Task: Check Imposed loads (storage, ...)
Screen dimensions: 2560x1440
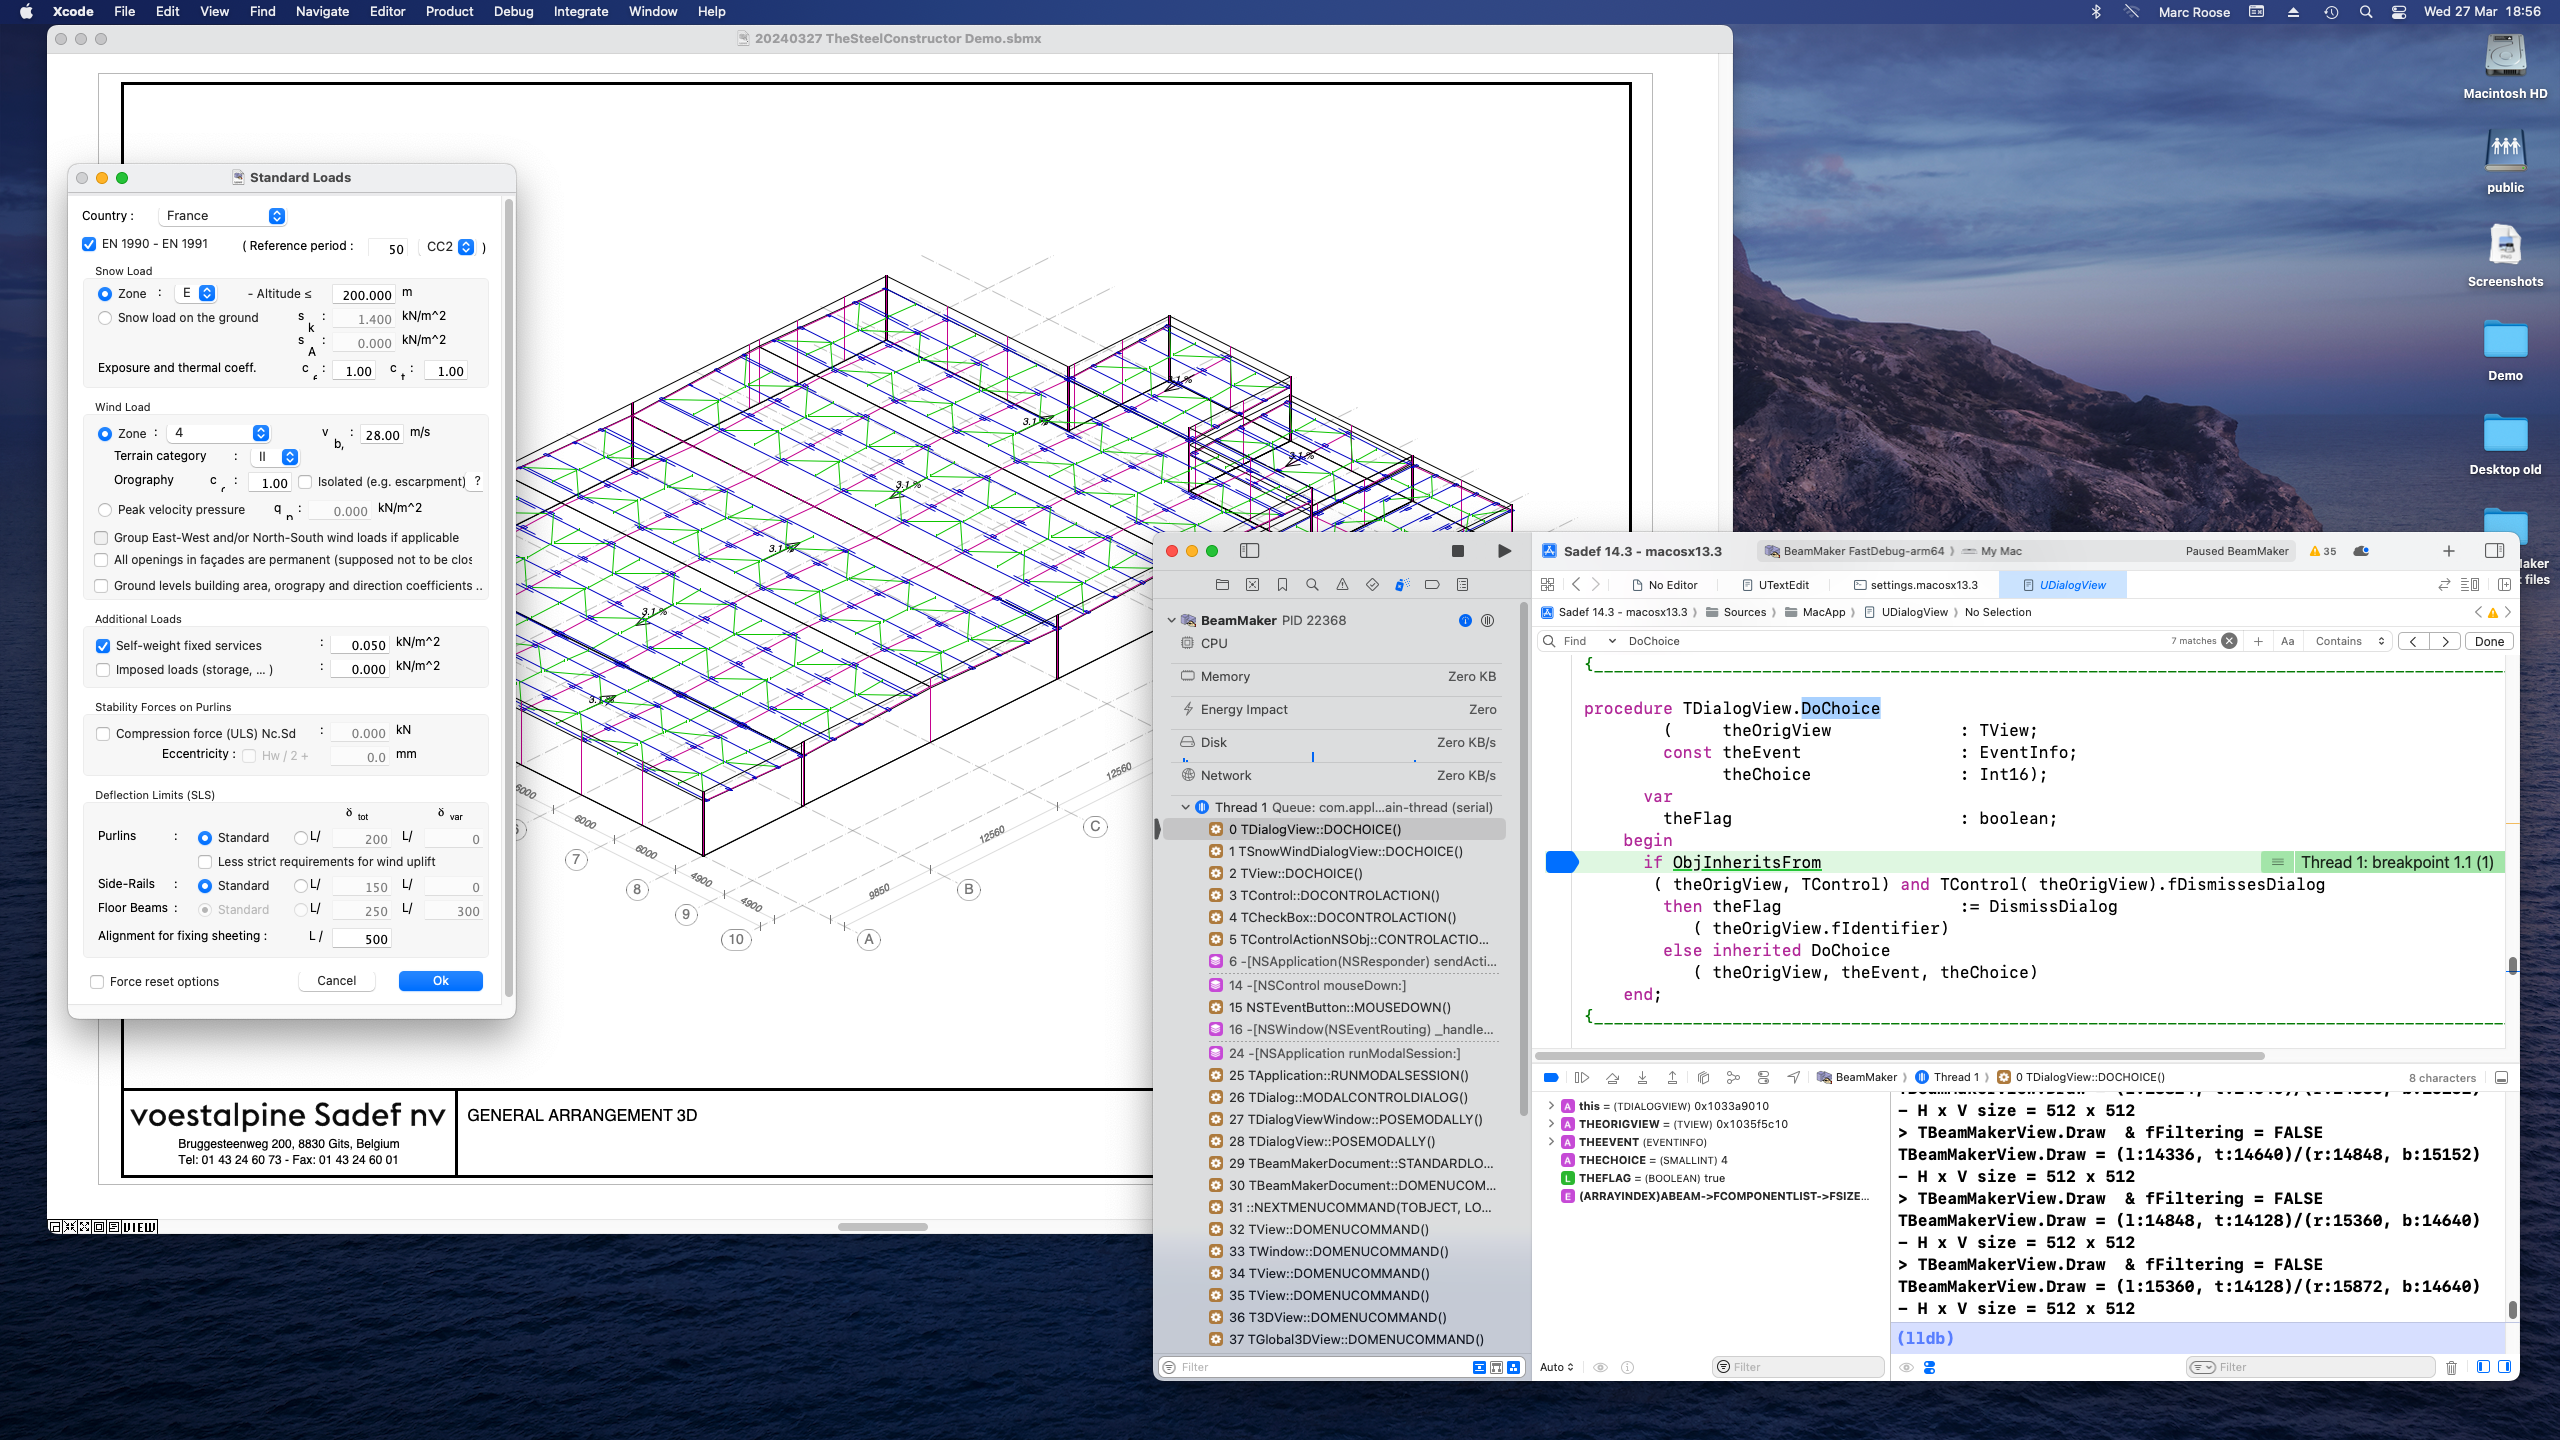Action: point(103,670)
